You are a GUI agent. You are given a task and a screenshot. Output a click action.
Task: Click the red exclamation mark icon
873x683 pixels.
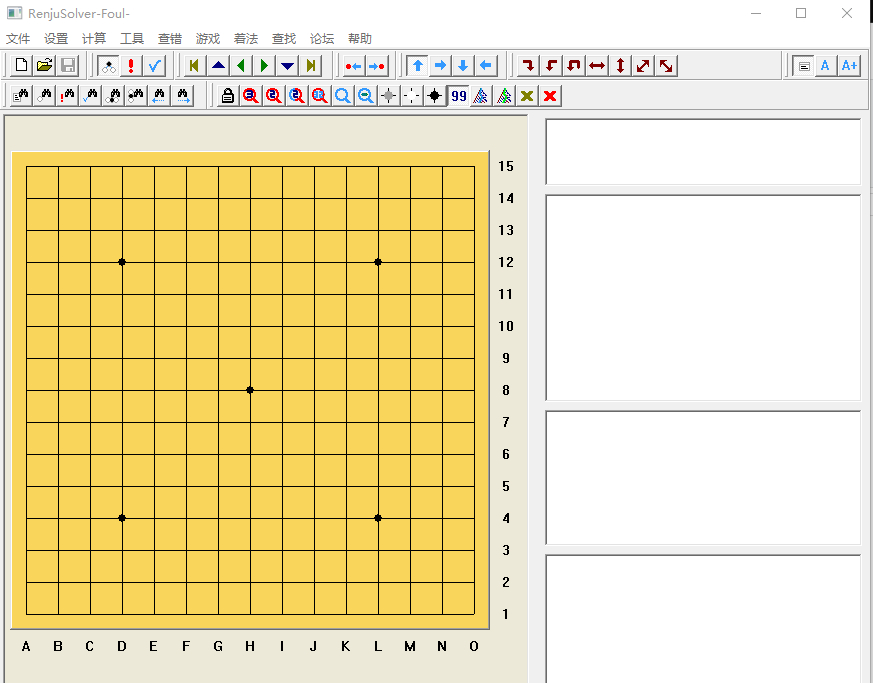[x=131, y=66]
